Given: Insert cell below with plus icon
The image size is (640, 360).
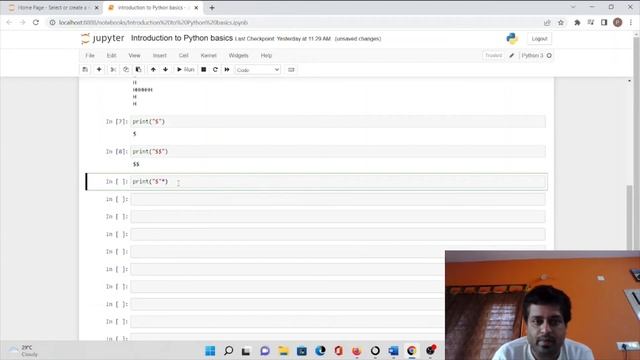Looking at the screenshot, I should tap(99, 70).
